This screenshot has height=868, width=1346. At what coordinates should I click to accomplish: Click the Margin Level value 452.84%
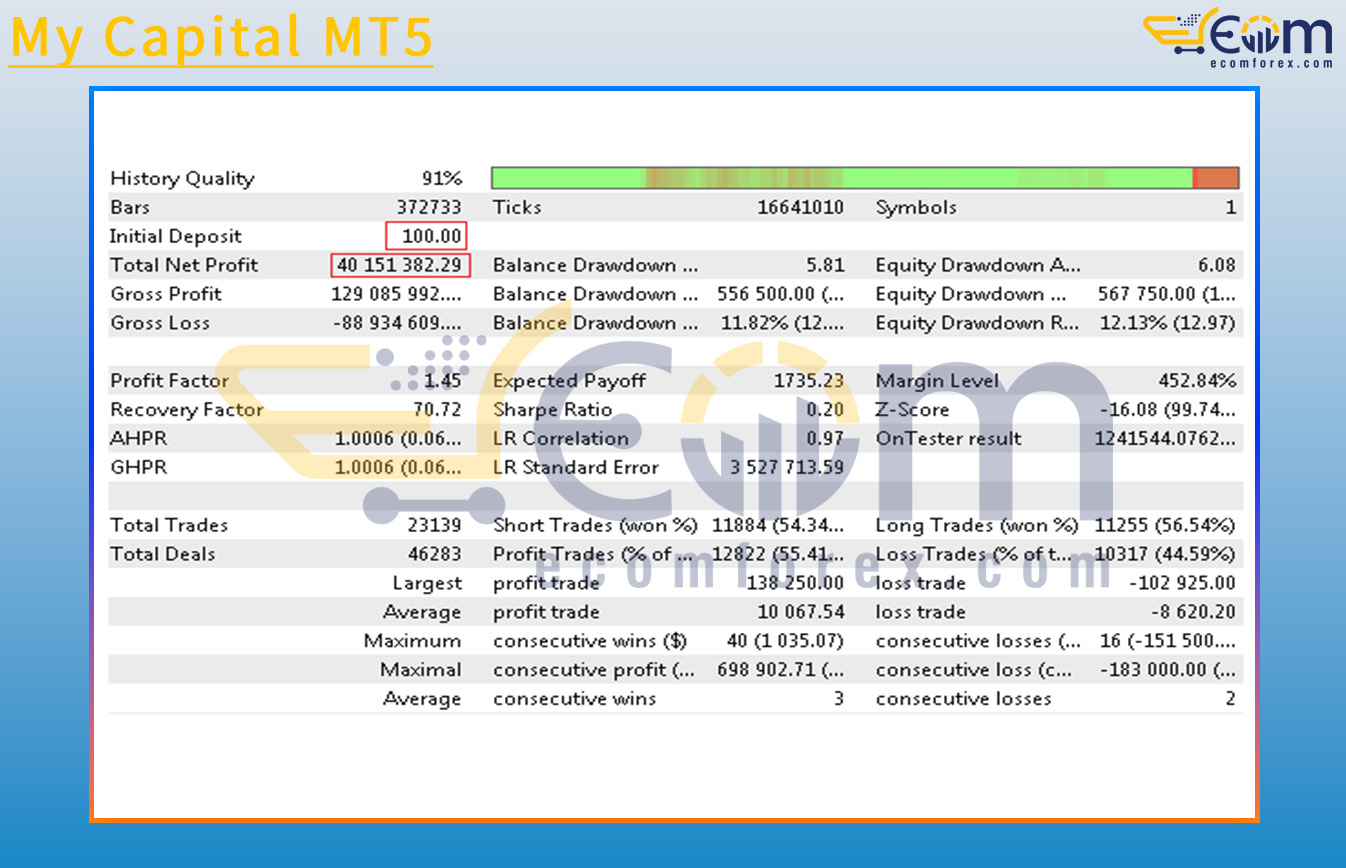[1198, 381]
